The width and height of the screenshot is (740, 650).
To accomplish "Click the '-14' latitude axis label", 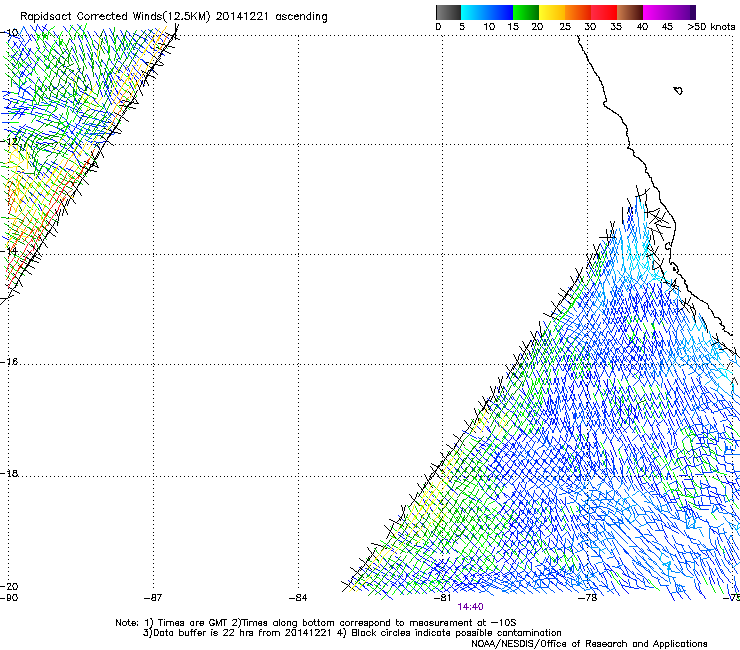I will 9,251.
